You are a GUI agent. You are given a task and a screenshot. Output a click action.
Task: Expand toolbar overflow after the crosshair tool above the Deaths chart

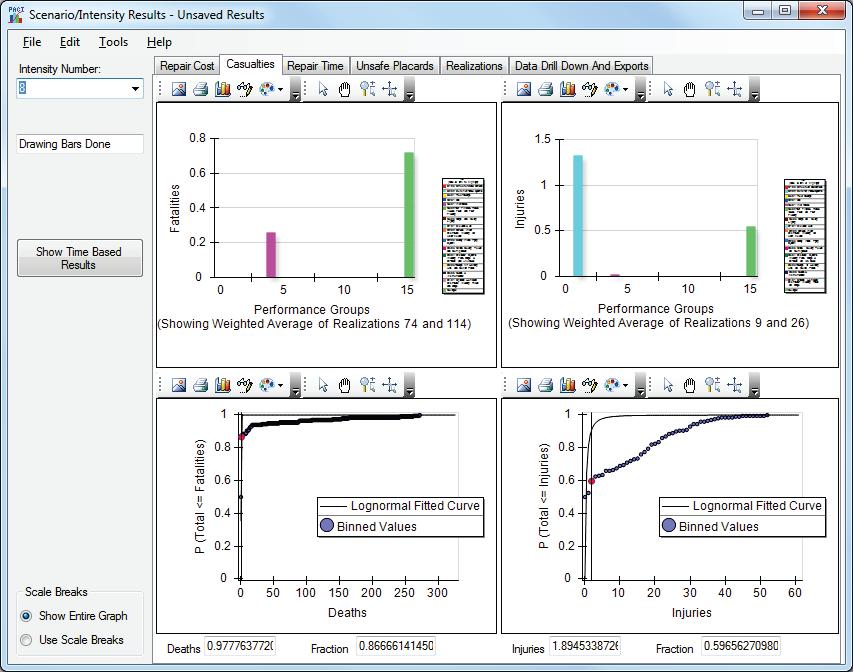tap(410, 385)
